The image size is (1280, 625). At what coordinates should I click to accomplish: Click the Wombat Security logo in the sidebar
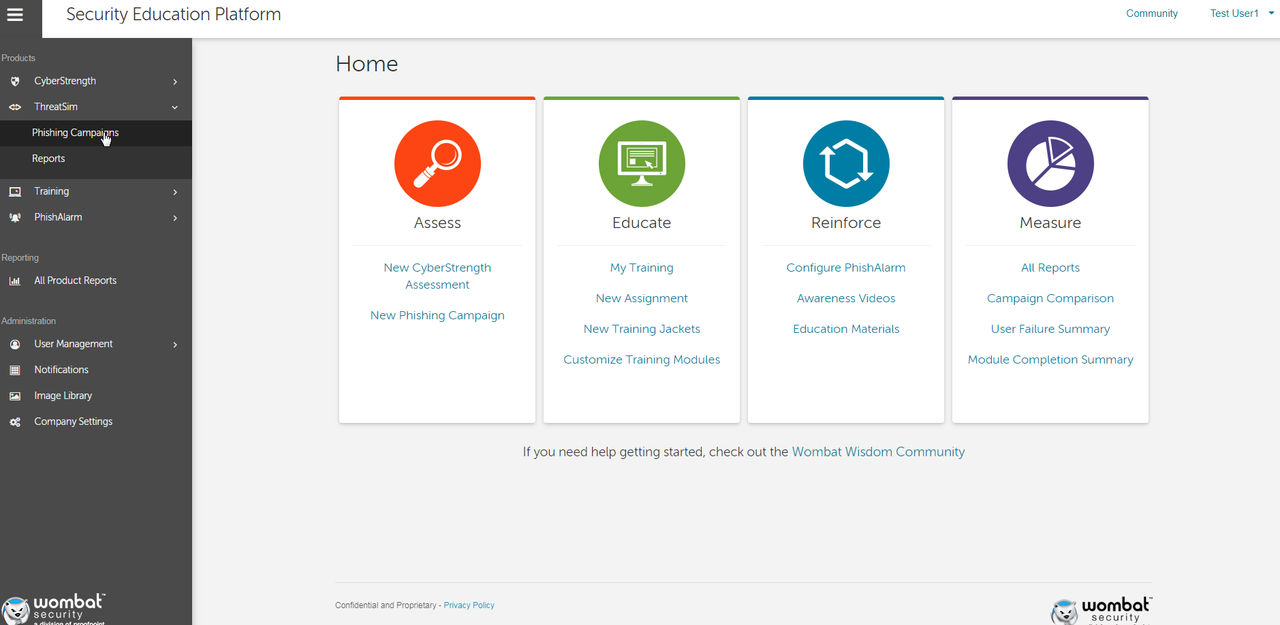pos(55,609)
